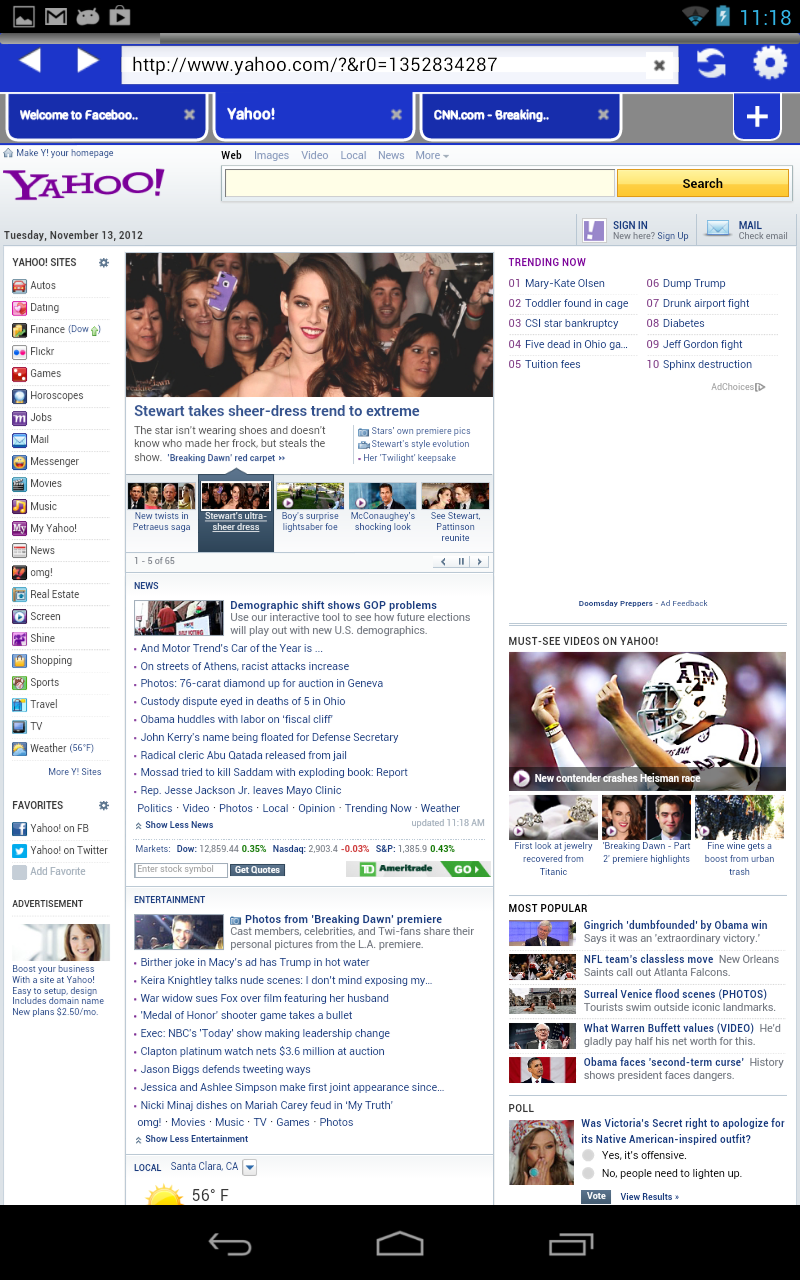Click the Check email envelope icon
The image size is (800, 1280).
pos(717,229)
